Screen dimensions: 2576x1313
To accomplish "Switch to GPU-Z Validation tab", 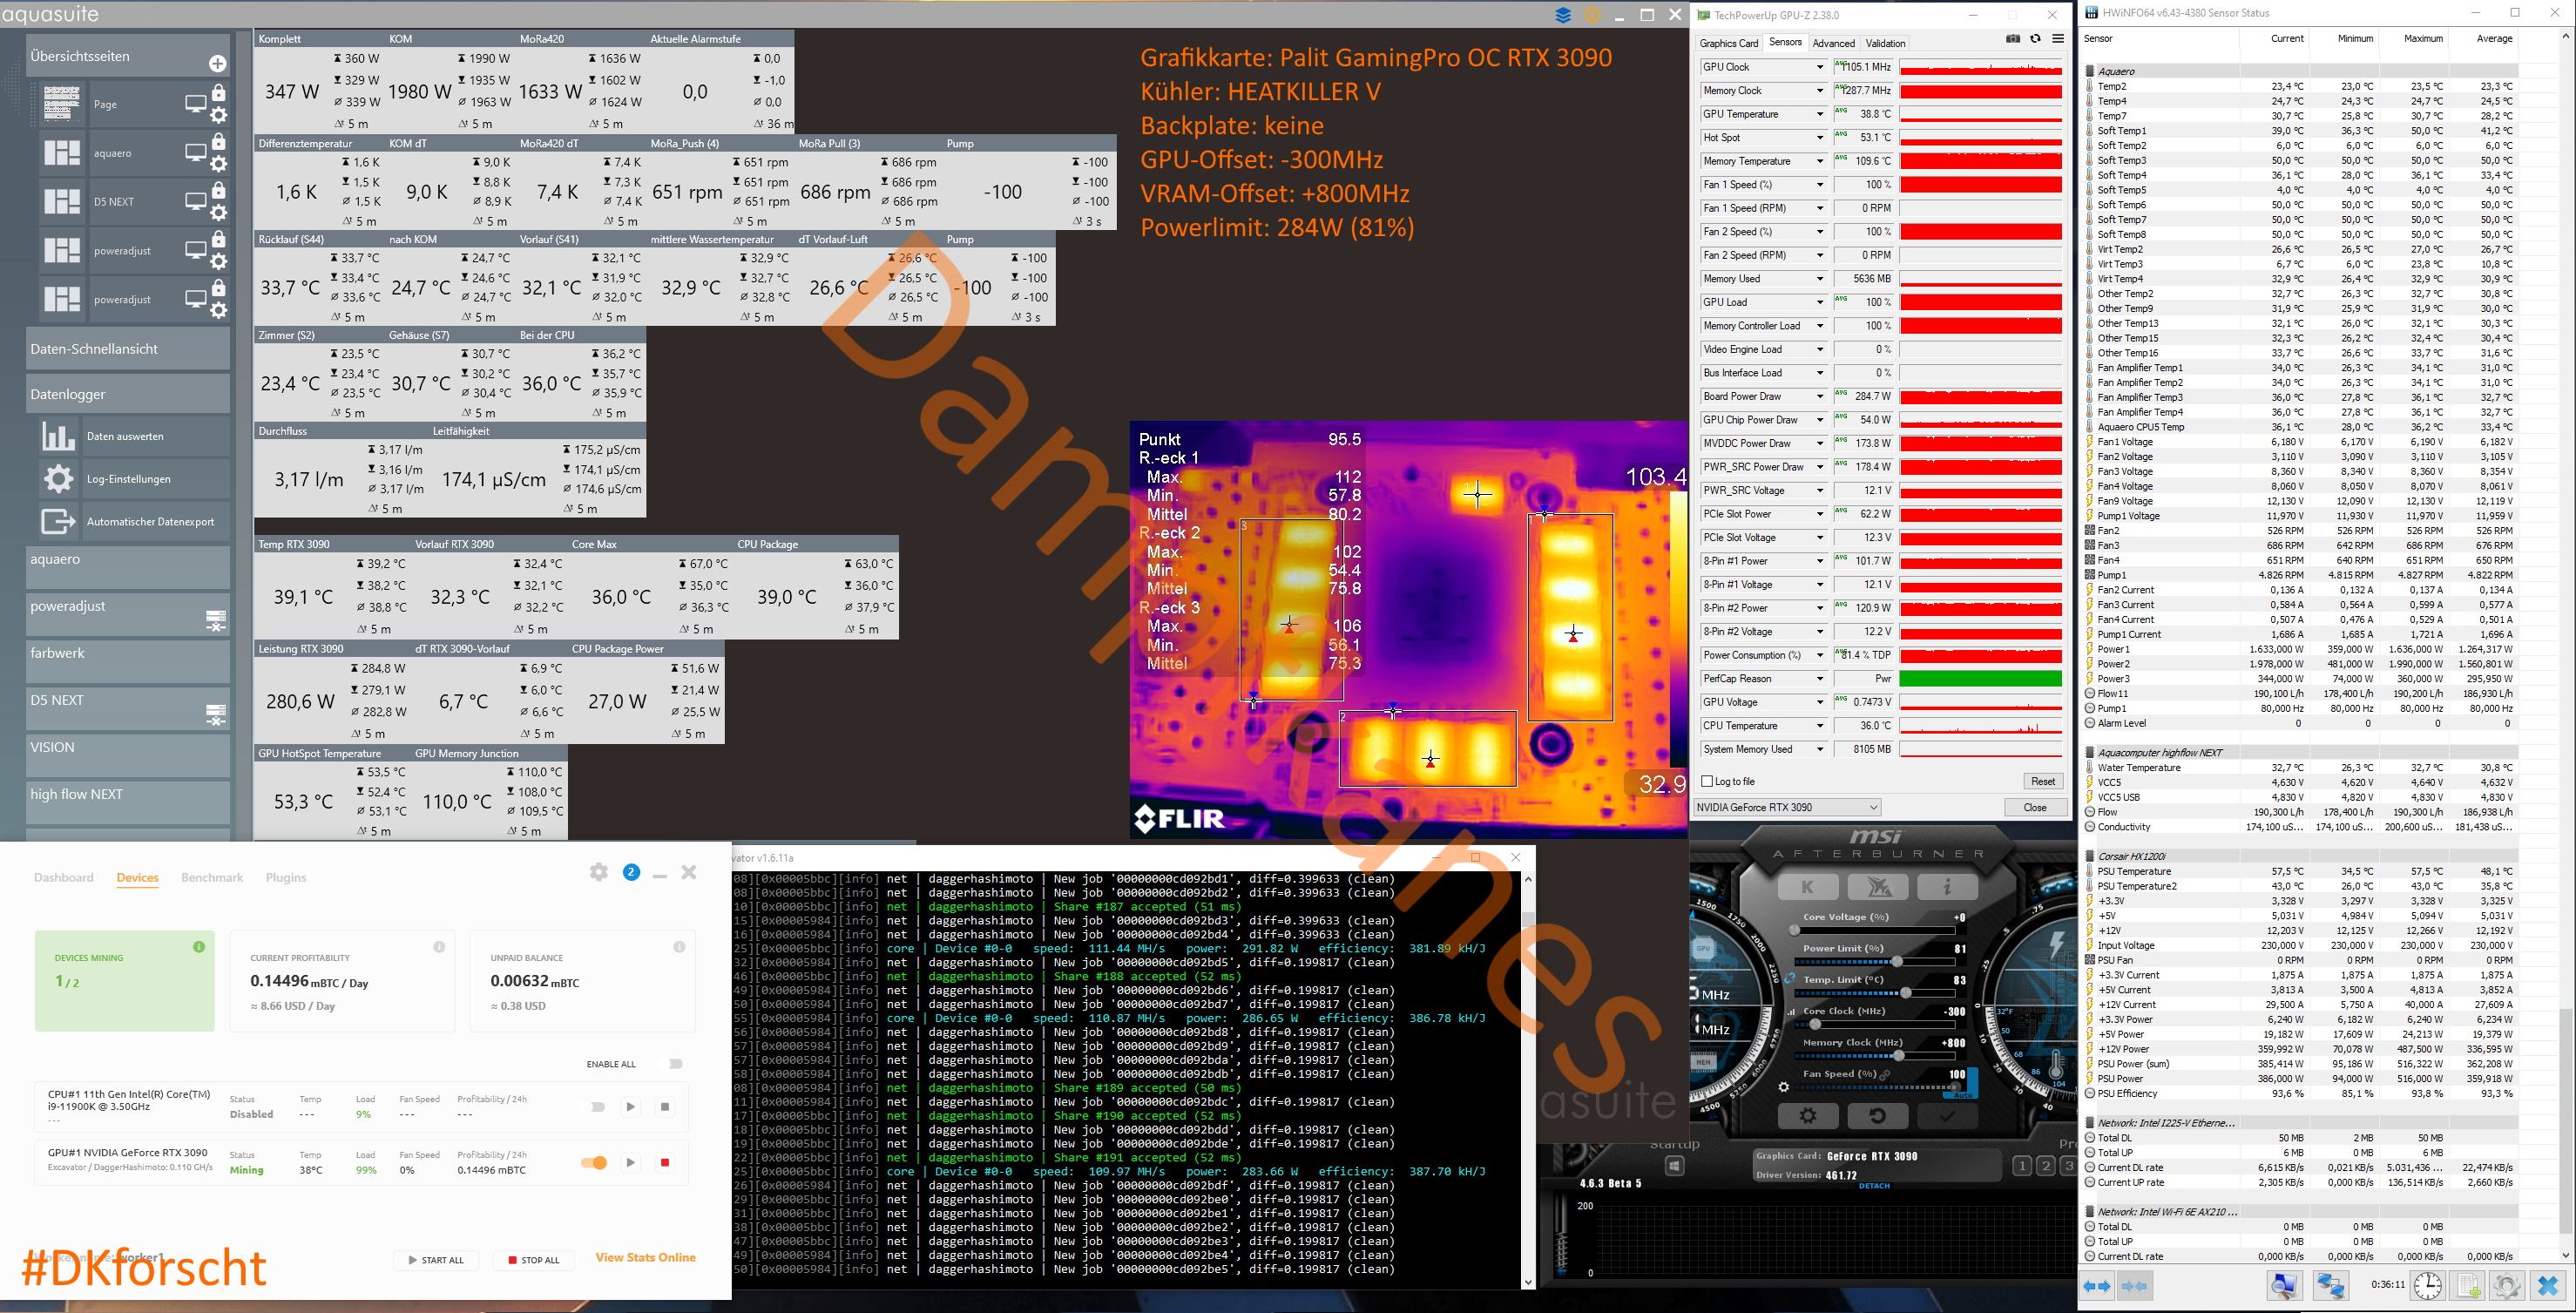I will (1885, 43).
